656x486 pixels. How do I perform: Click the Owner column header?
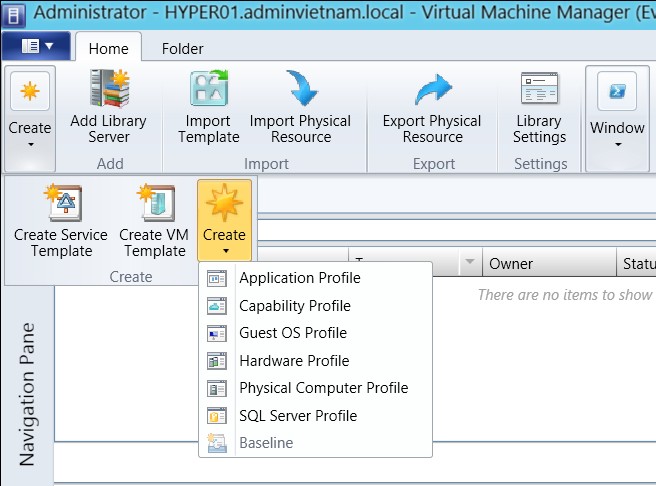pos(549,263)
